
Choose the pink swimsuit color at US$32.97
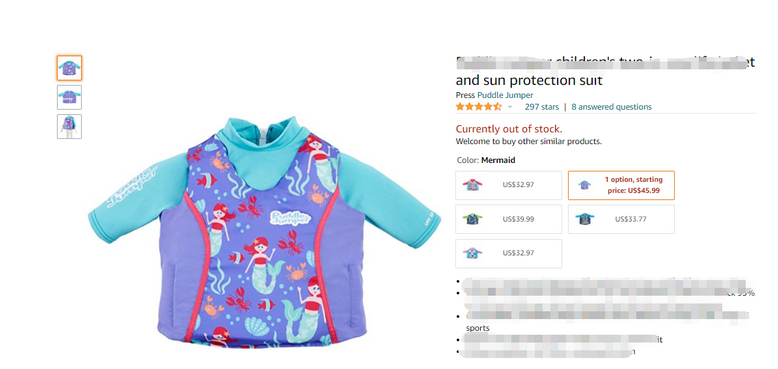509,185
